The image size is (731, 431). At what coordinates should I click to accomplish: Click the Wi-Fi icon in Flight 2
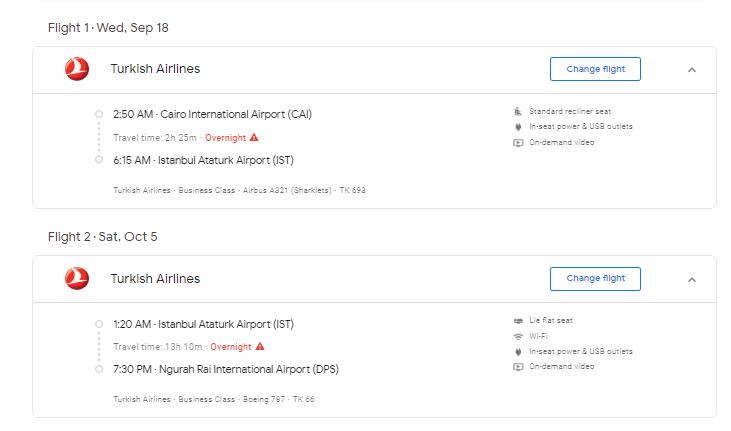pos(517,336)
